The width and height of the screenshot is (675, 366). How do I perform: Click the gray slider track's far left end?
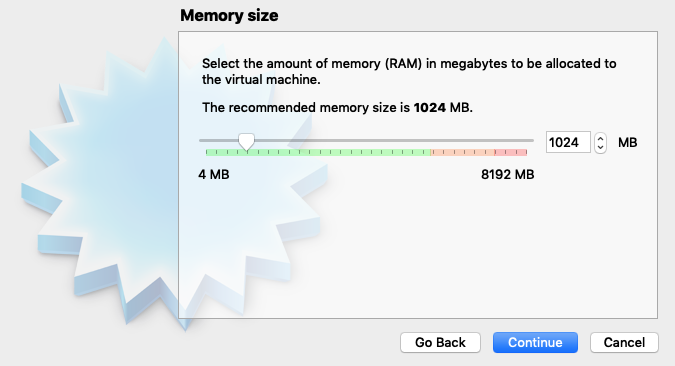[202, 140]
